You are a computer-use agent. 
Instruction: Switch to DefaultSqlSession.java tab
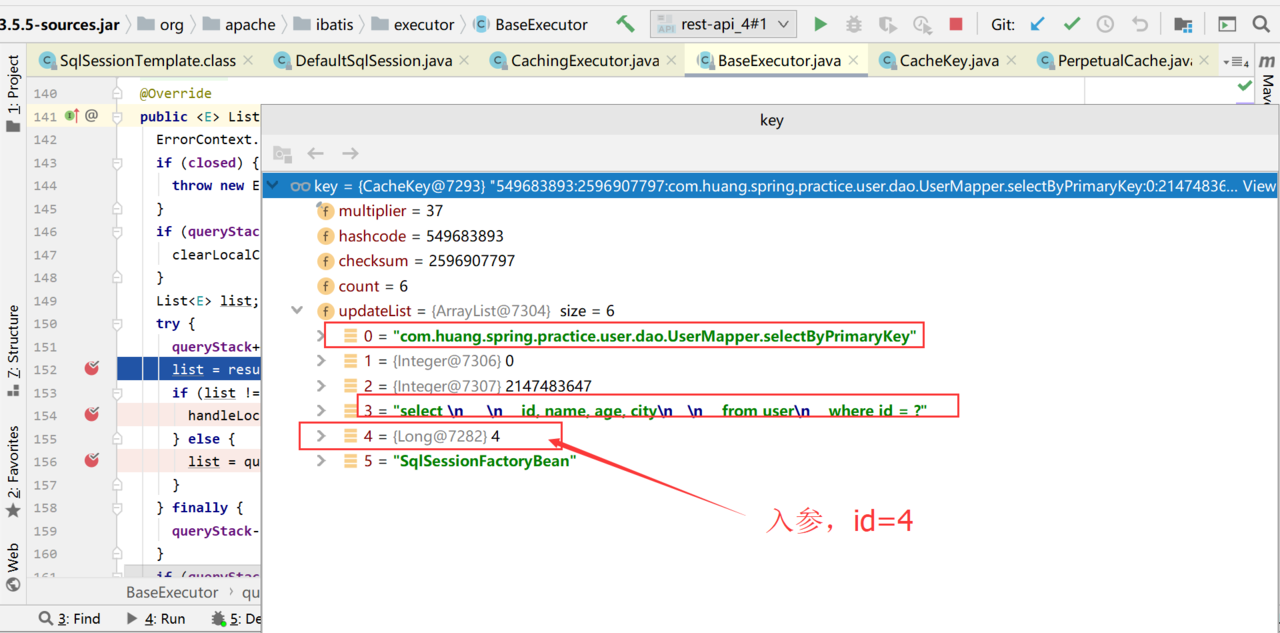pos(374,61)
